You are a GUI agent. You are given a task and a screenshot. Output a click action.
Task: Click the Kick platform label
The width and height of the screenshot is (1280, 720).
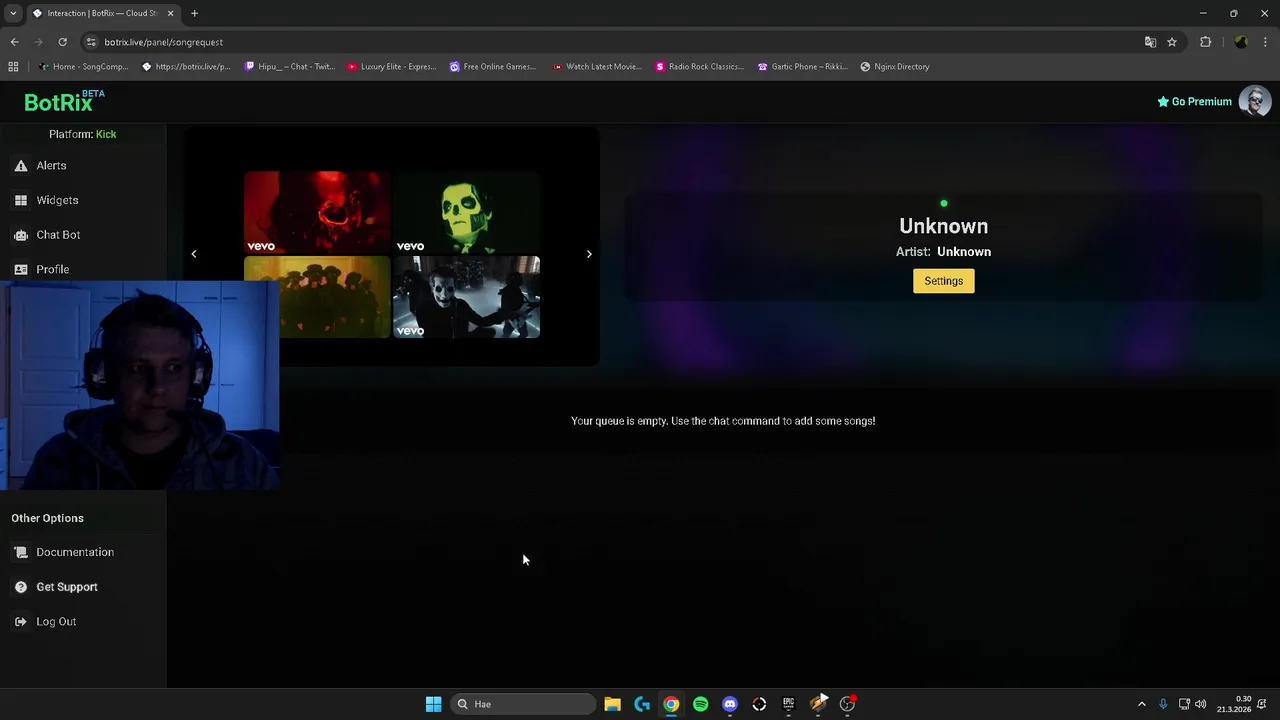[x=106, y=134]
